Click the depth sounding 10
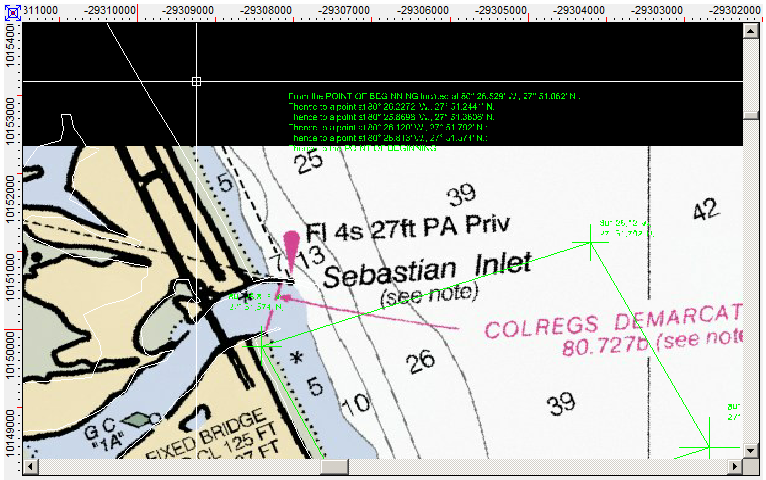This screenshot has width=766, height=480. click(x=356, y=404)
